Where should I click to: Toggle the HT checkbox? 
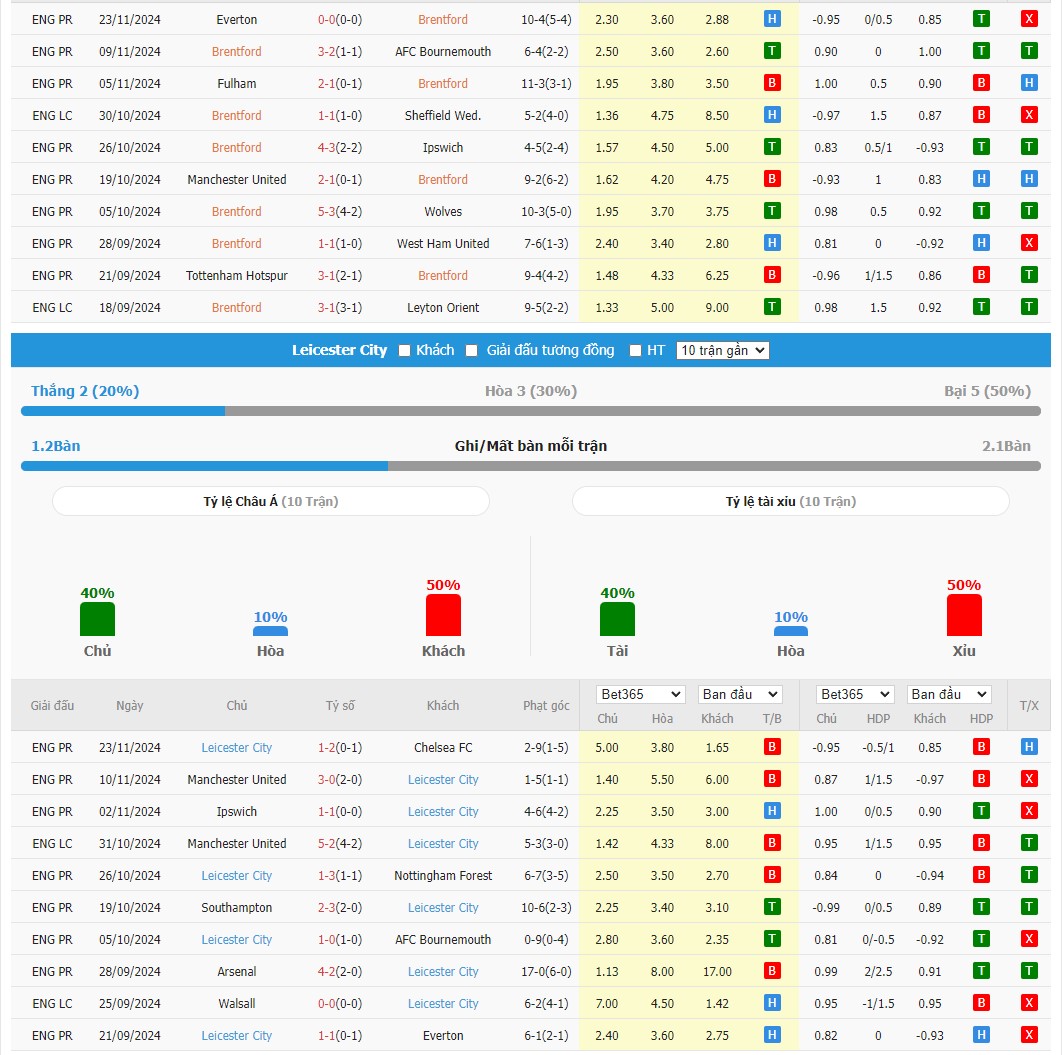point(635,351)
